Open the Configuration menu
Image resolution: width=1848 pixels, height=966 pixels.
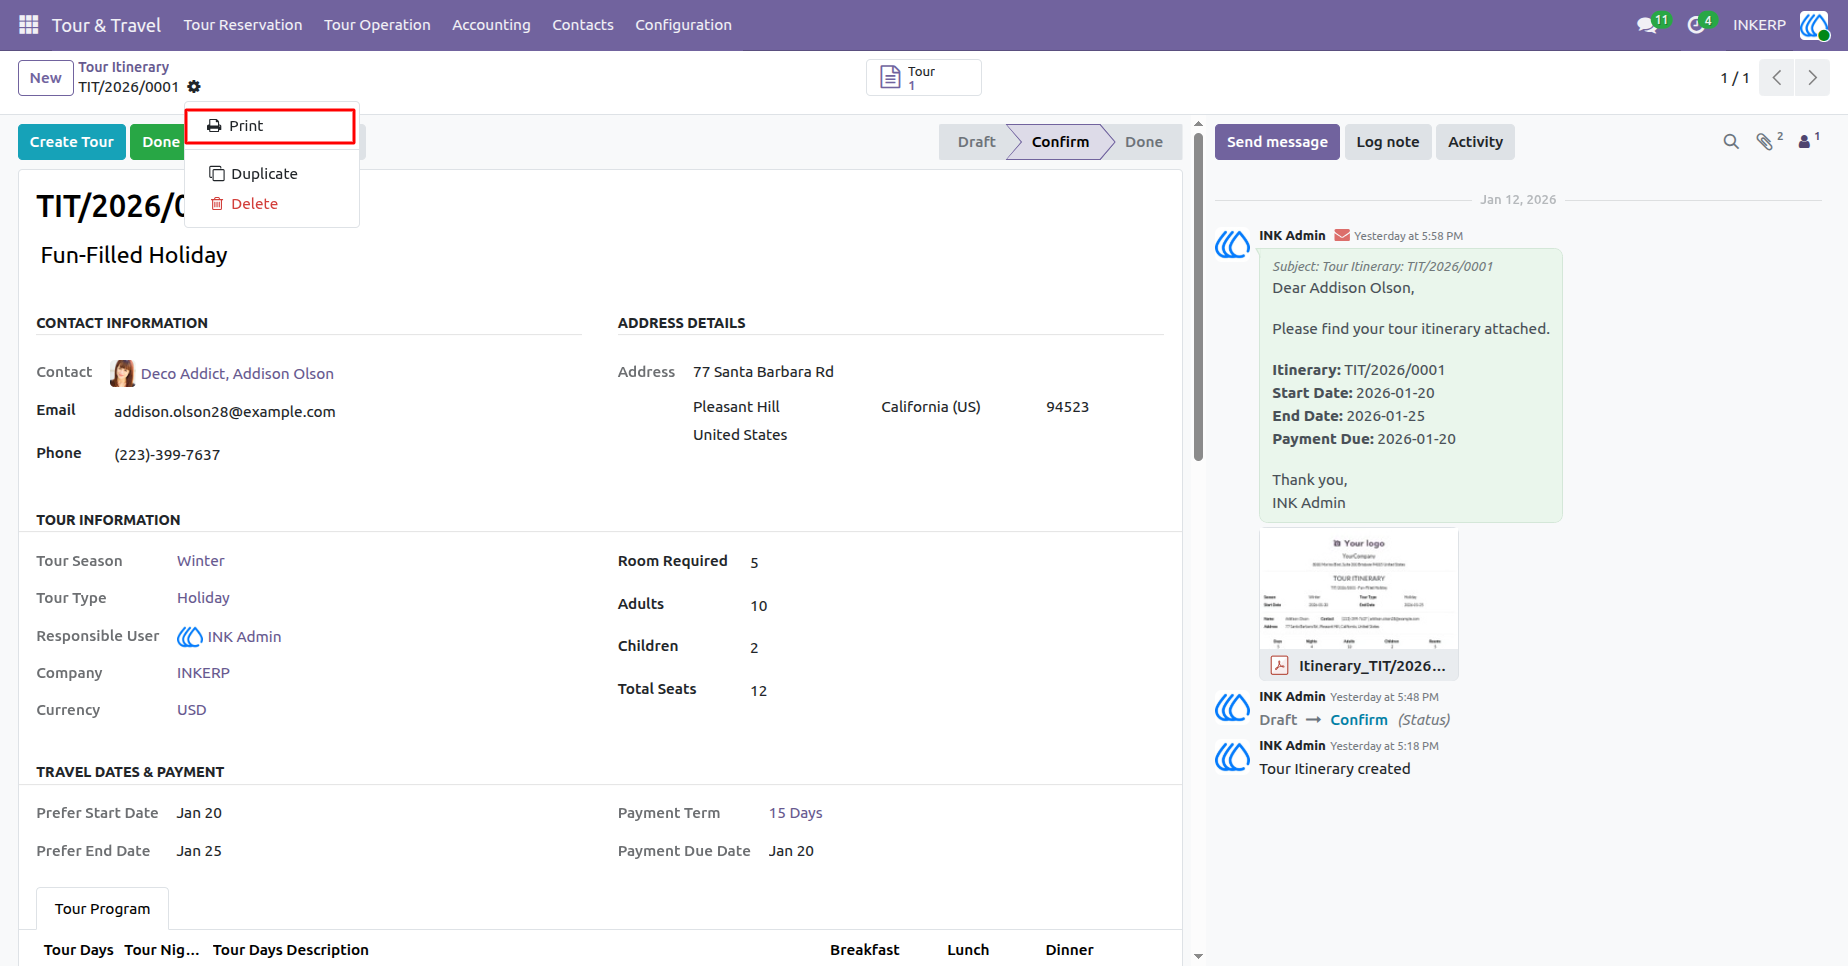click(x=683, y=25)
